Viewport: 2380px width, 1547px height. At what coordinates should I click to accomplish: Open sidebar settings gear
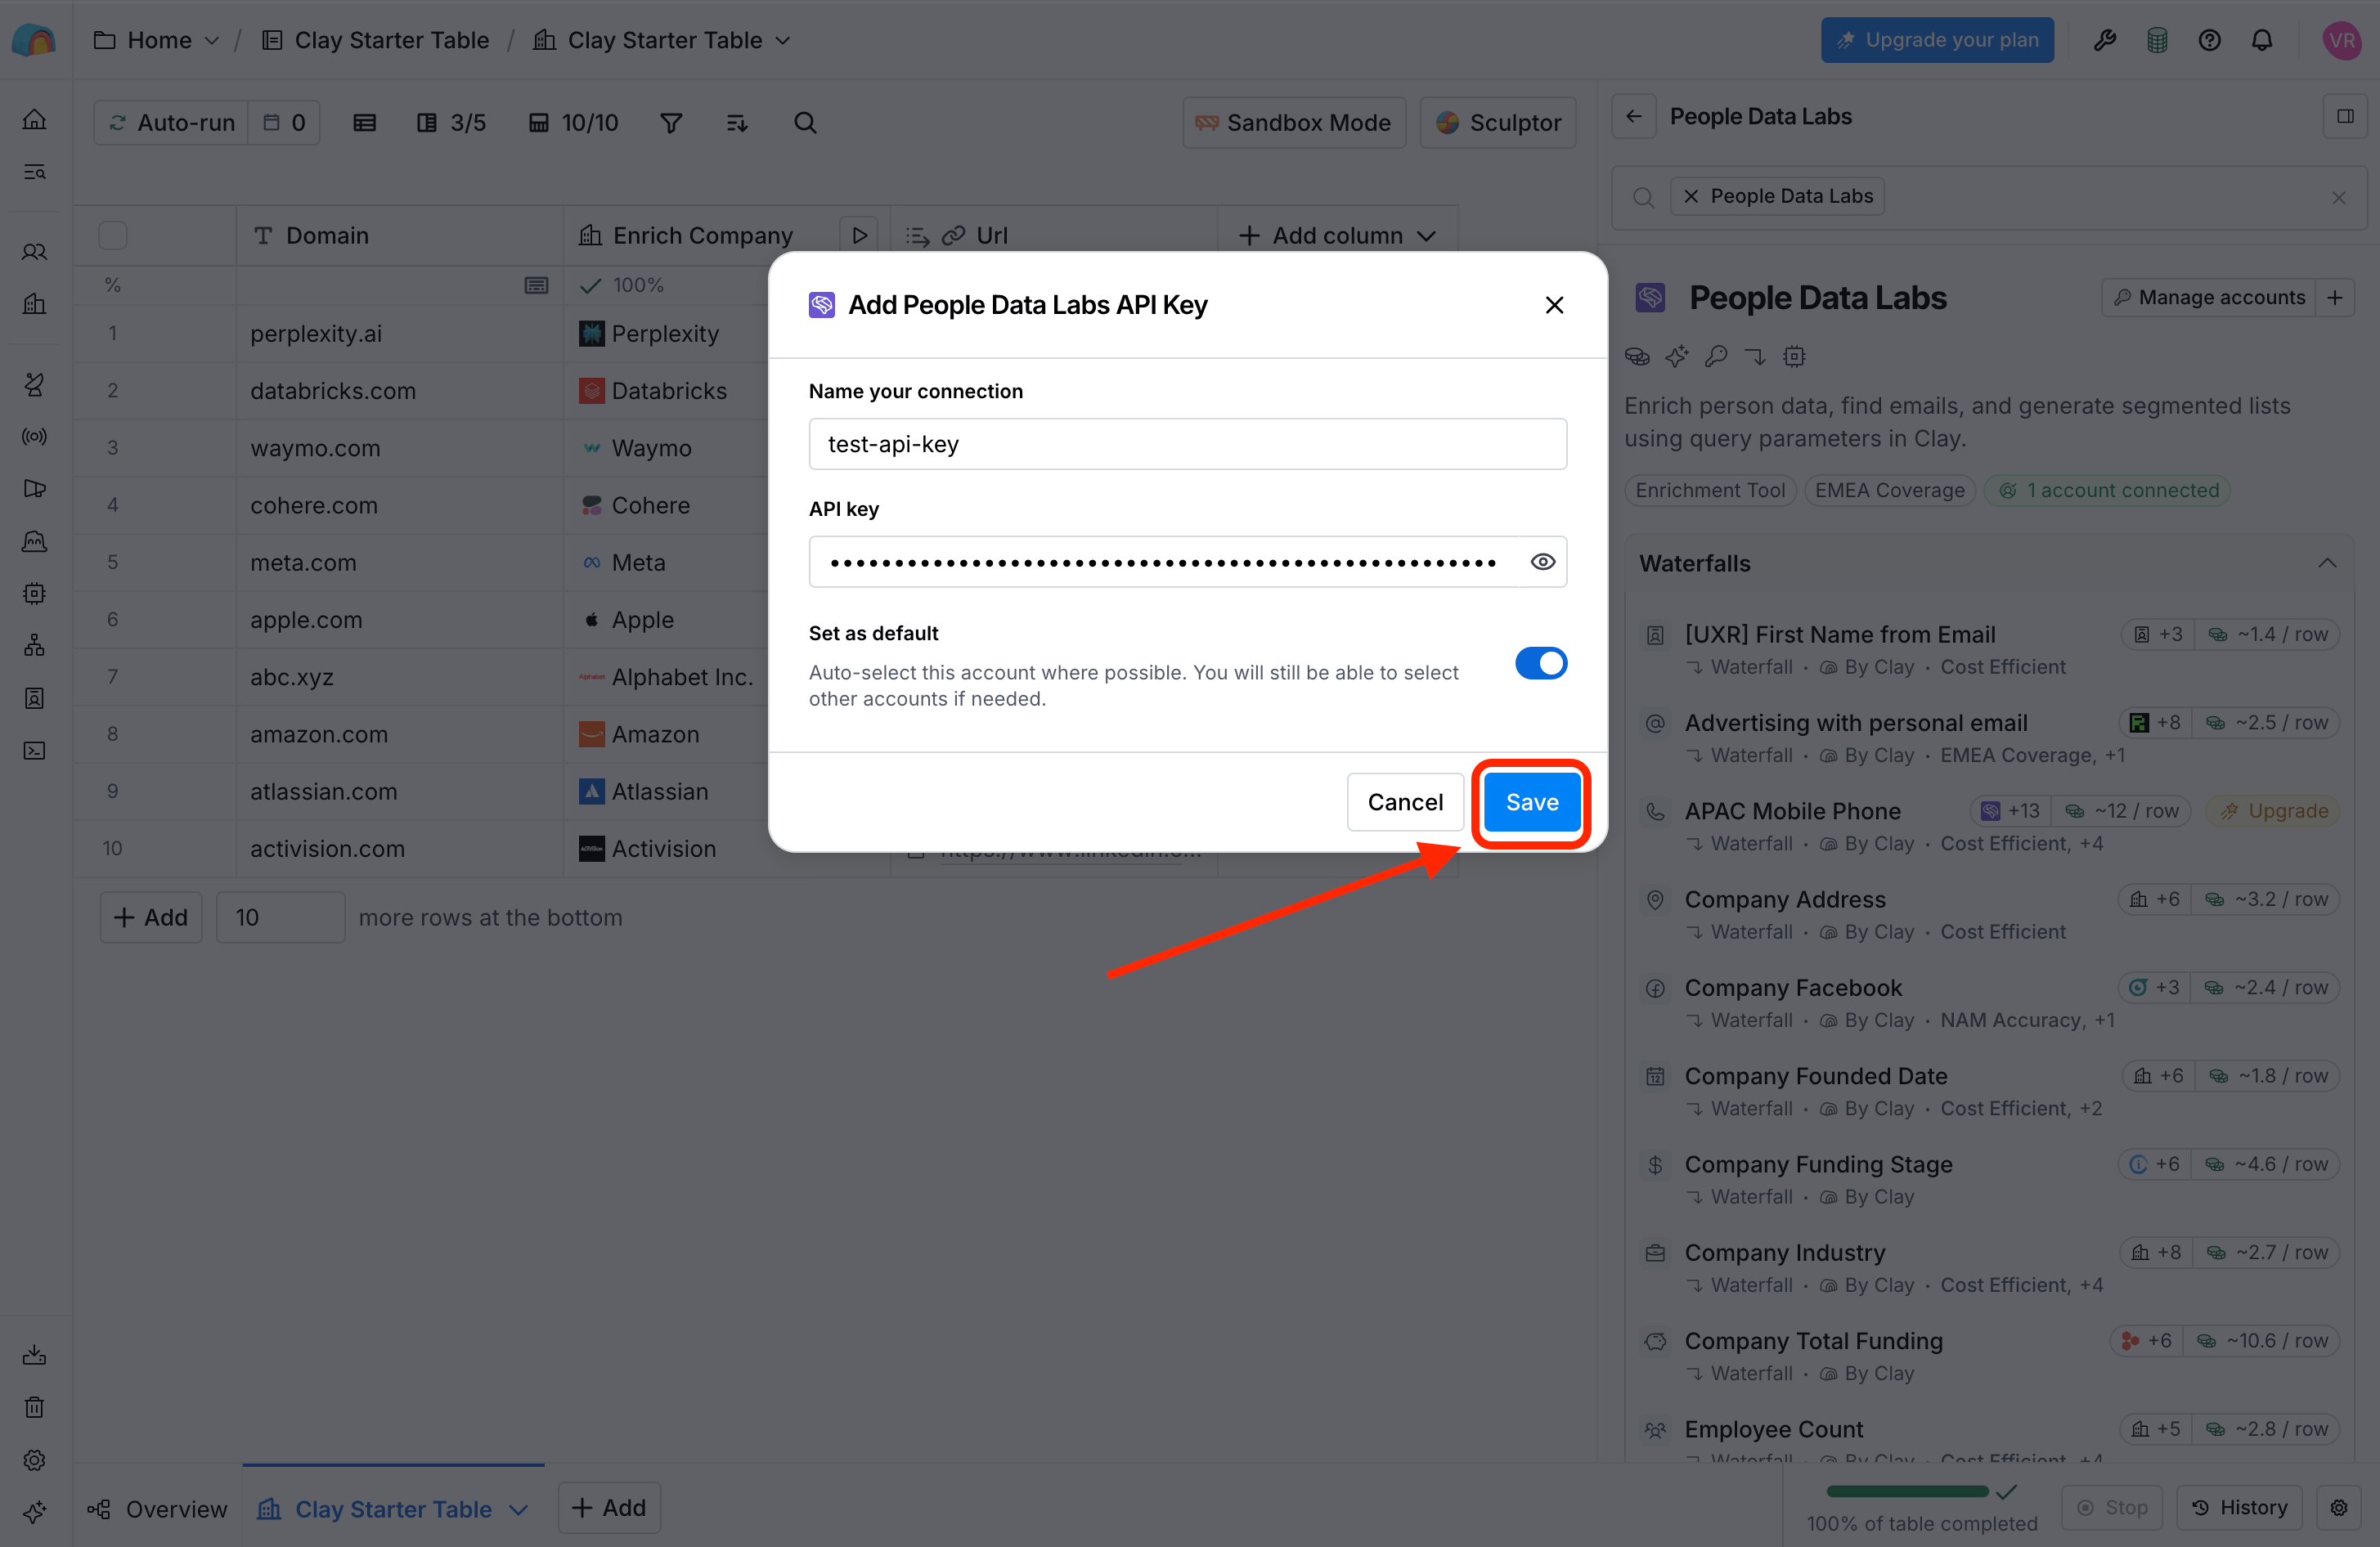(x=35, y=1460)
